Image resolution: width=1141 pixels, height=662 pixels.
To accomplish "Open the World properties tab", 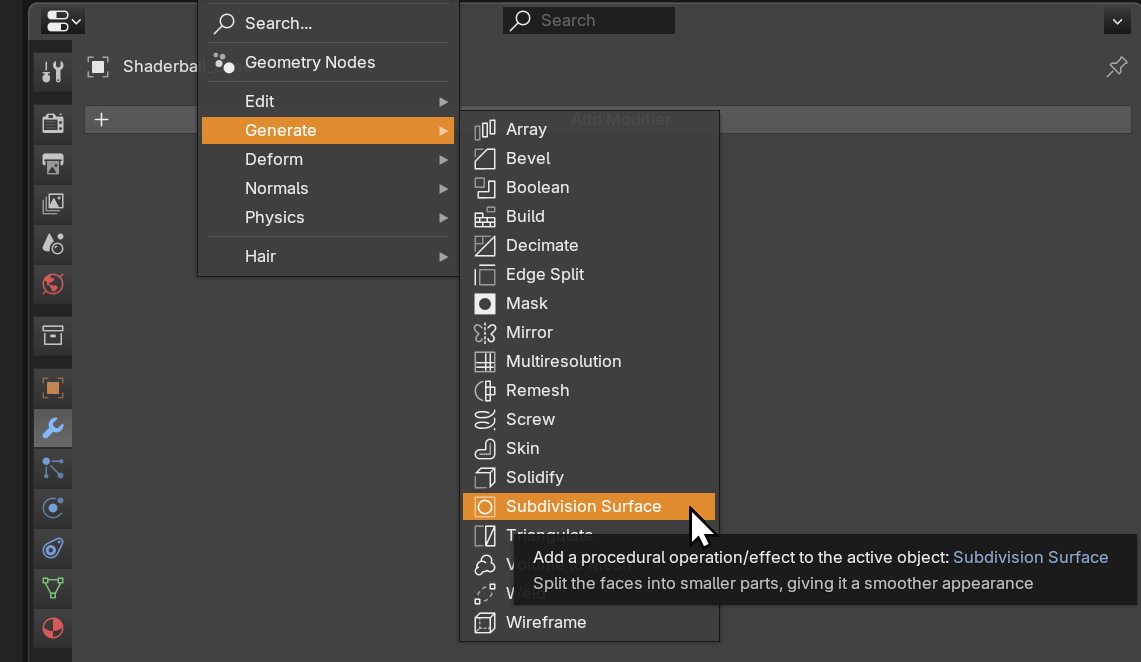I will [x=52, y=284].
